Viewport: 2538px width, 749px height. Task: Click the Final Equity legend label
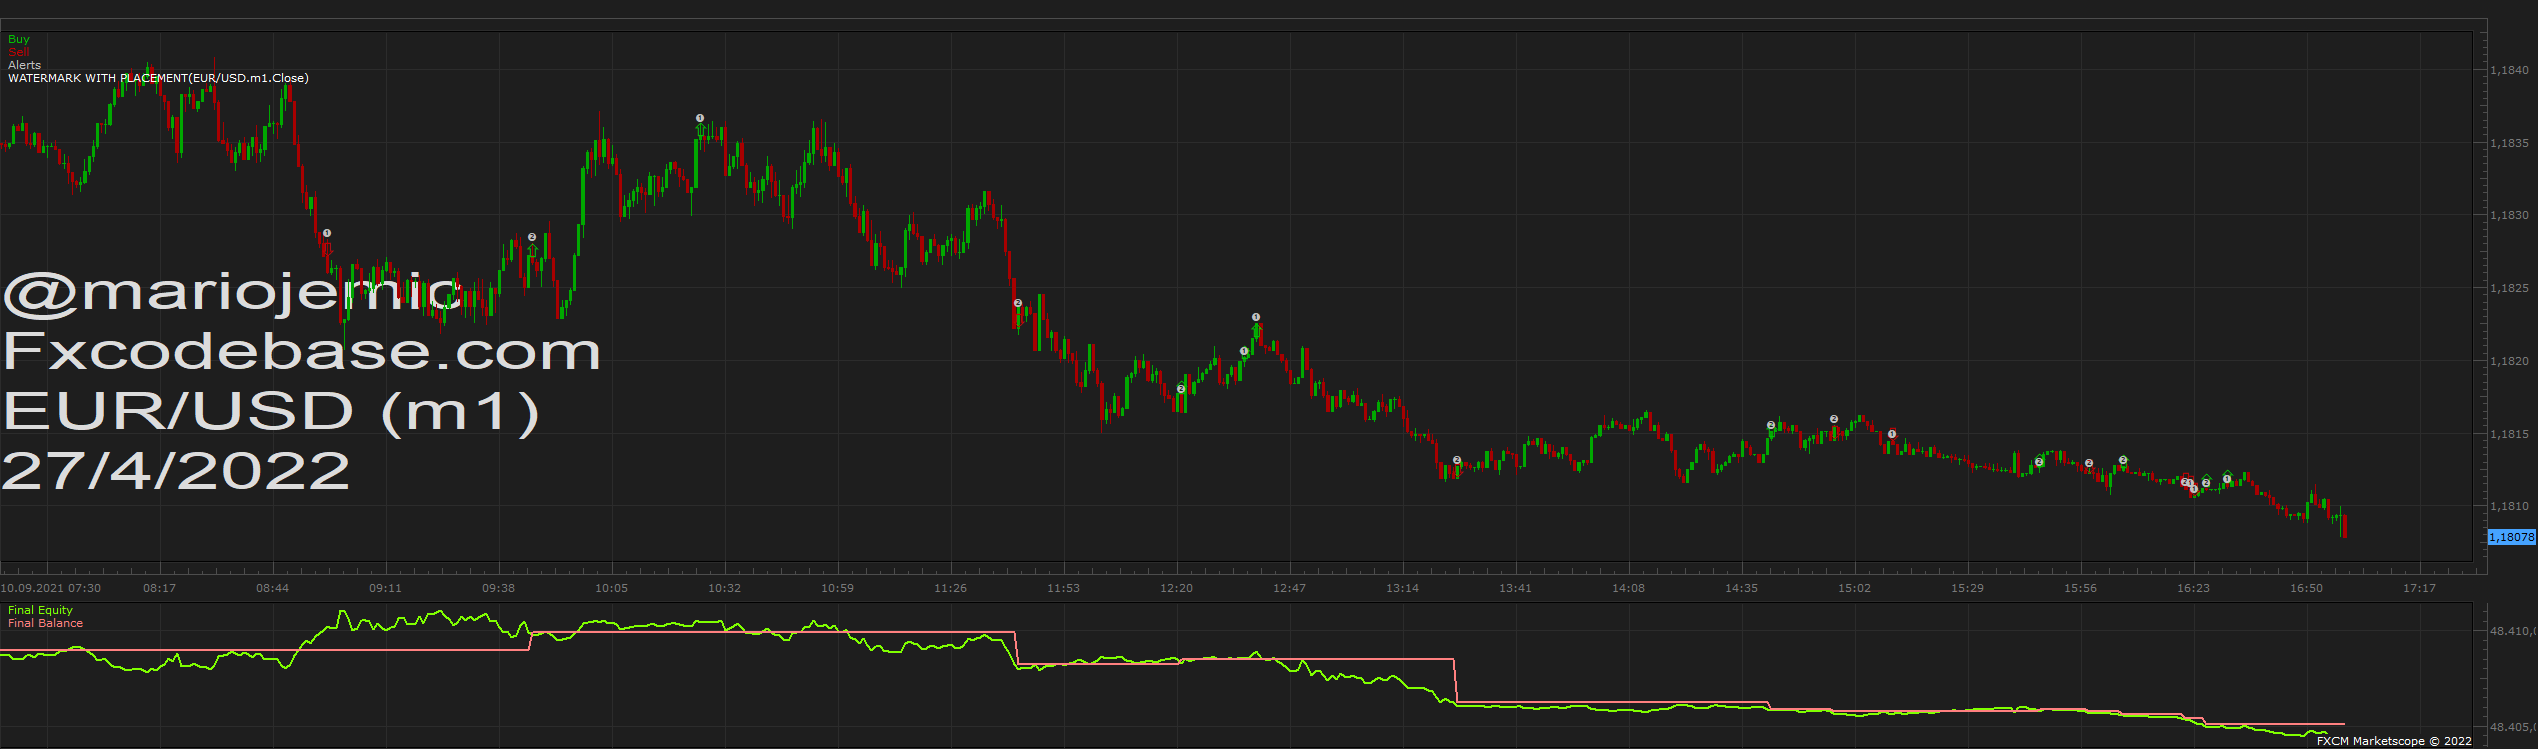pyautogui.click(x=40, y=610)
